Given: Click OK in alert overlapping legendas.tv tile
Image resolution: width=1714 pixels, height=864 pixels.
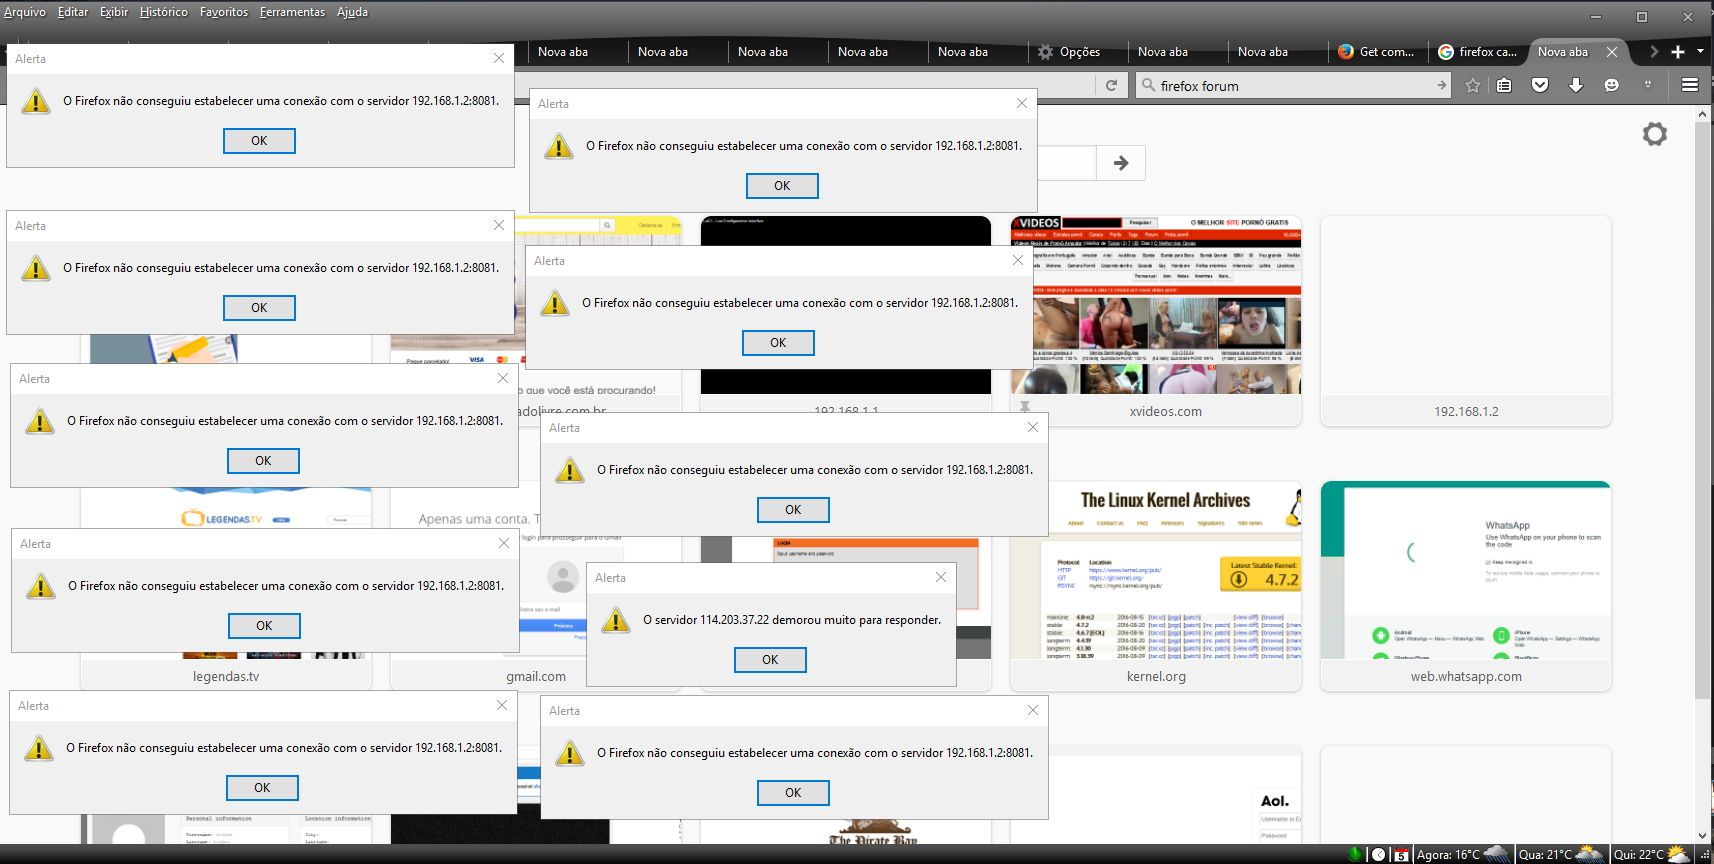Looking at the screenshot, I should [264, 626].
